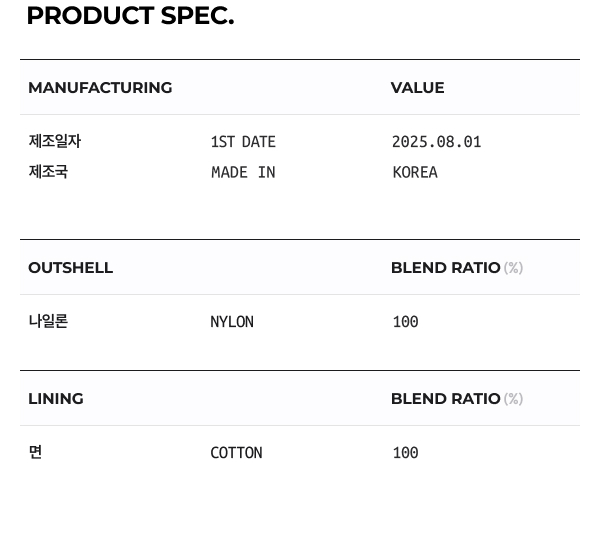The height and width of the screenshot is (554, 600).
Task: Select the 나일론 material label
Action: (x=48, y=322)
